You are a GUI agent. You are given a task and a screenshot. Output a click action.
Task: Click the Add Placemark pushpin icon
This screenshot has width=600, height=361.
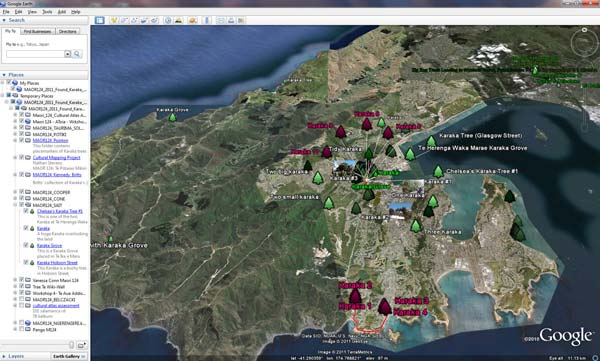[114, 20]
